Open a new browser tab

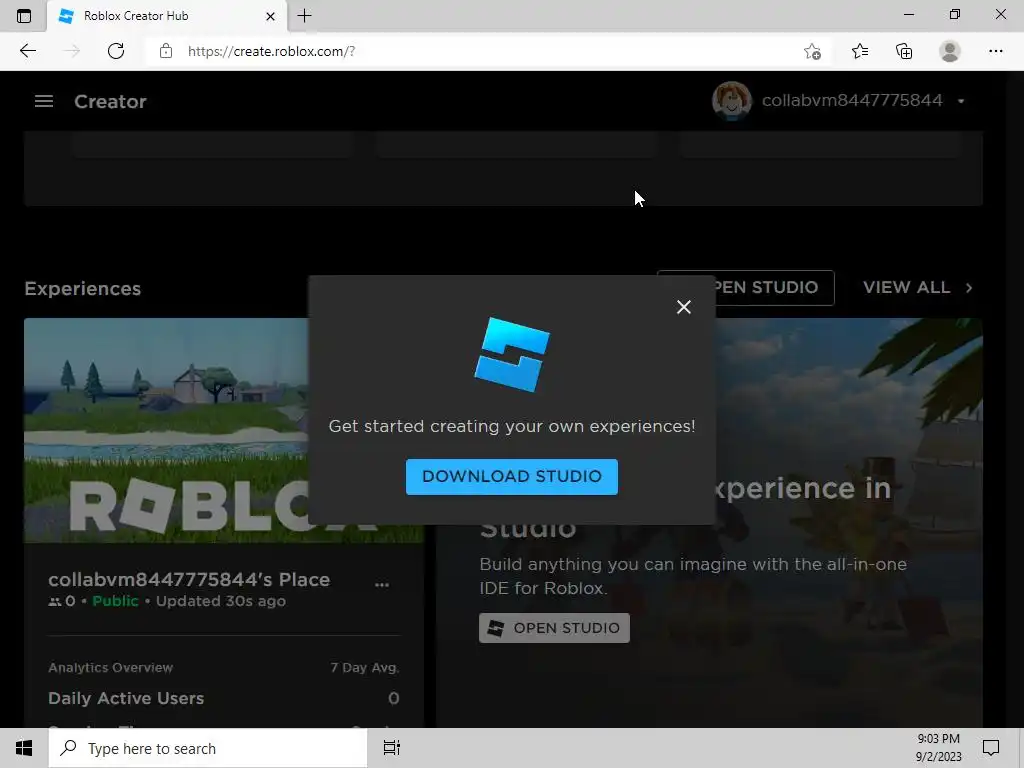304,16
